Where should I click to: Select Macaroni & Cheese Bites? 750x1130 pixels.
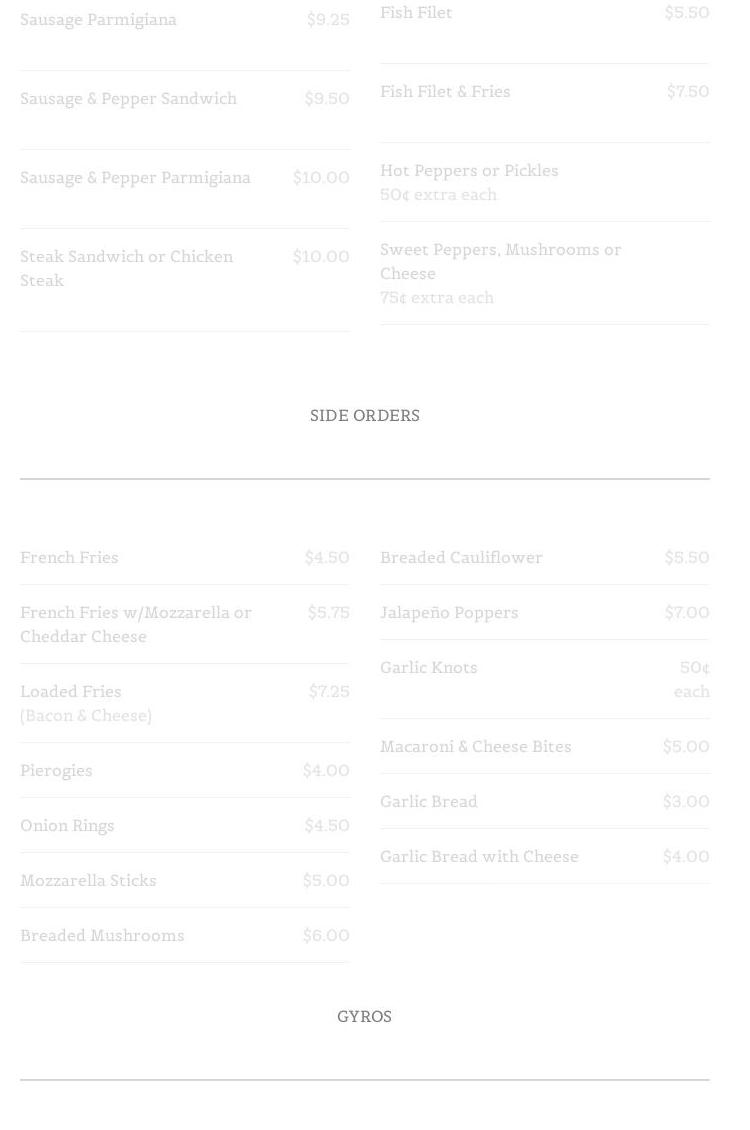(x=475, y=747)
